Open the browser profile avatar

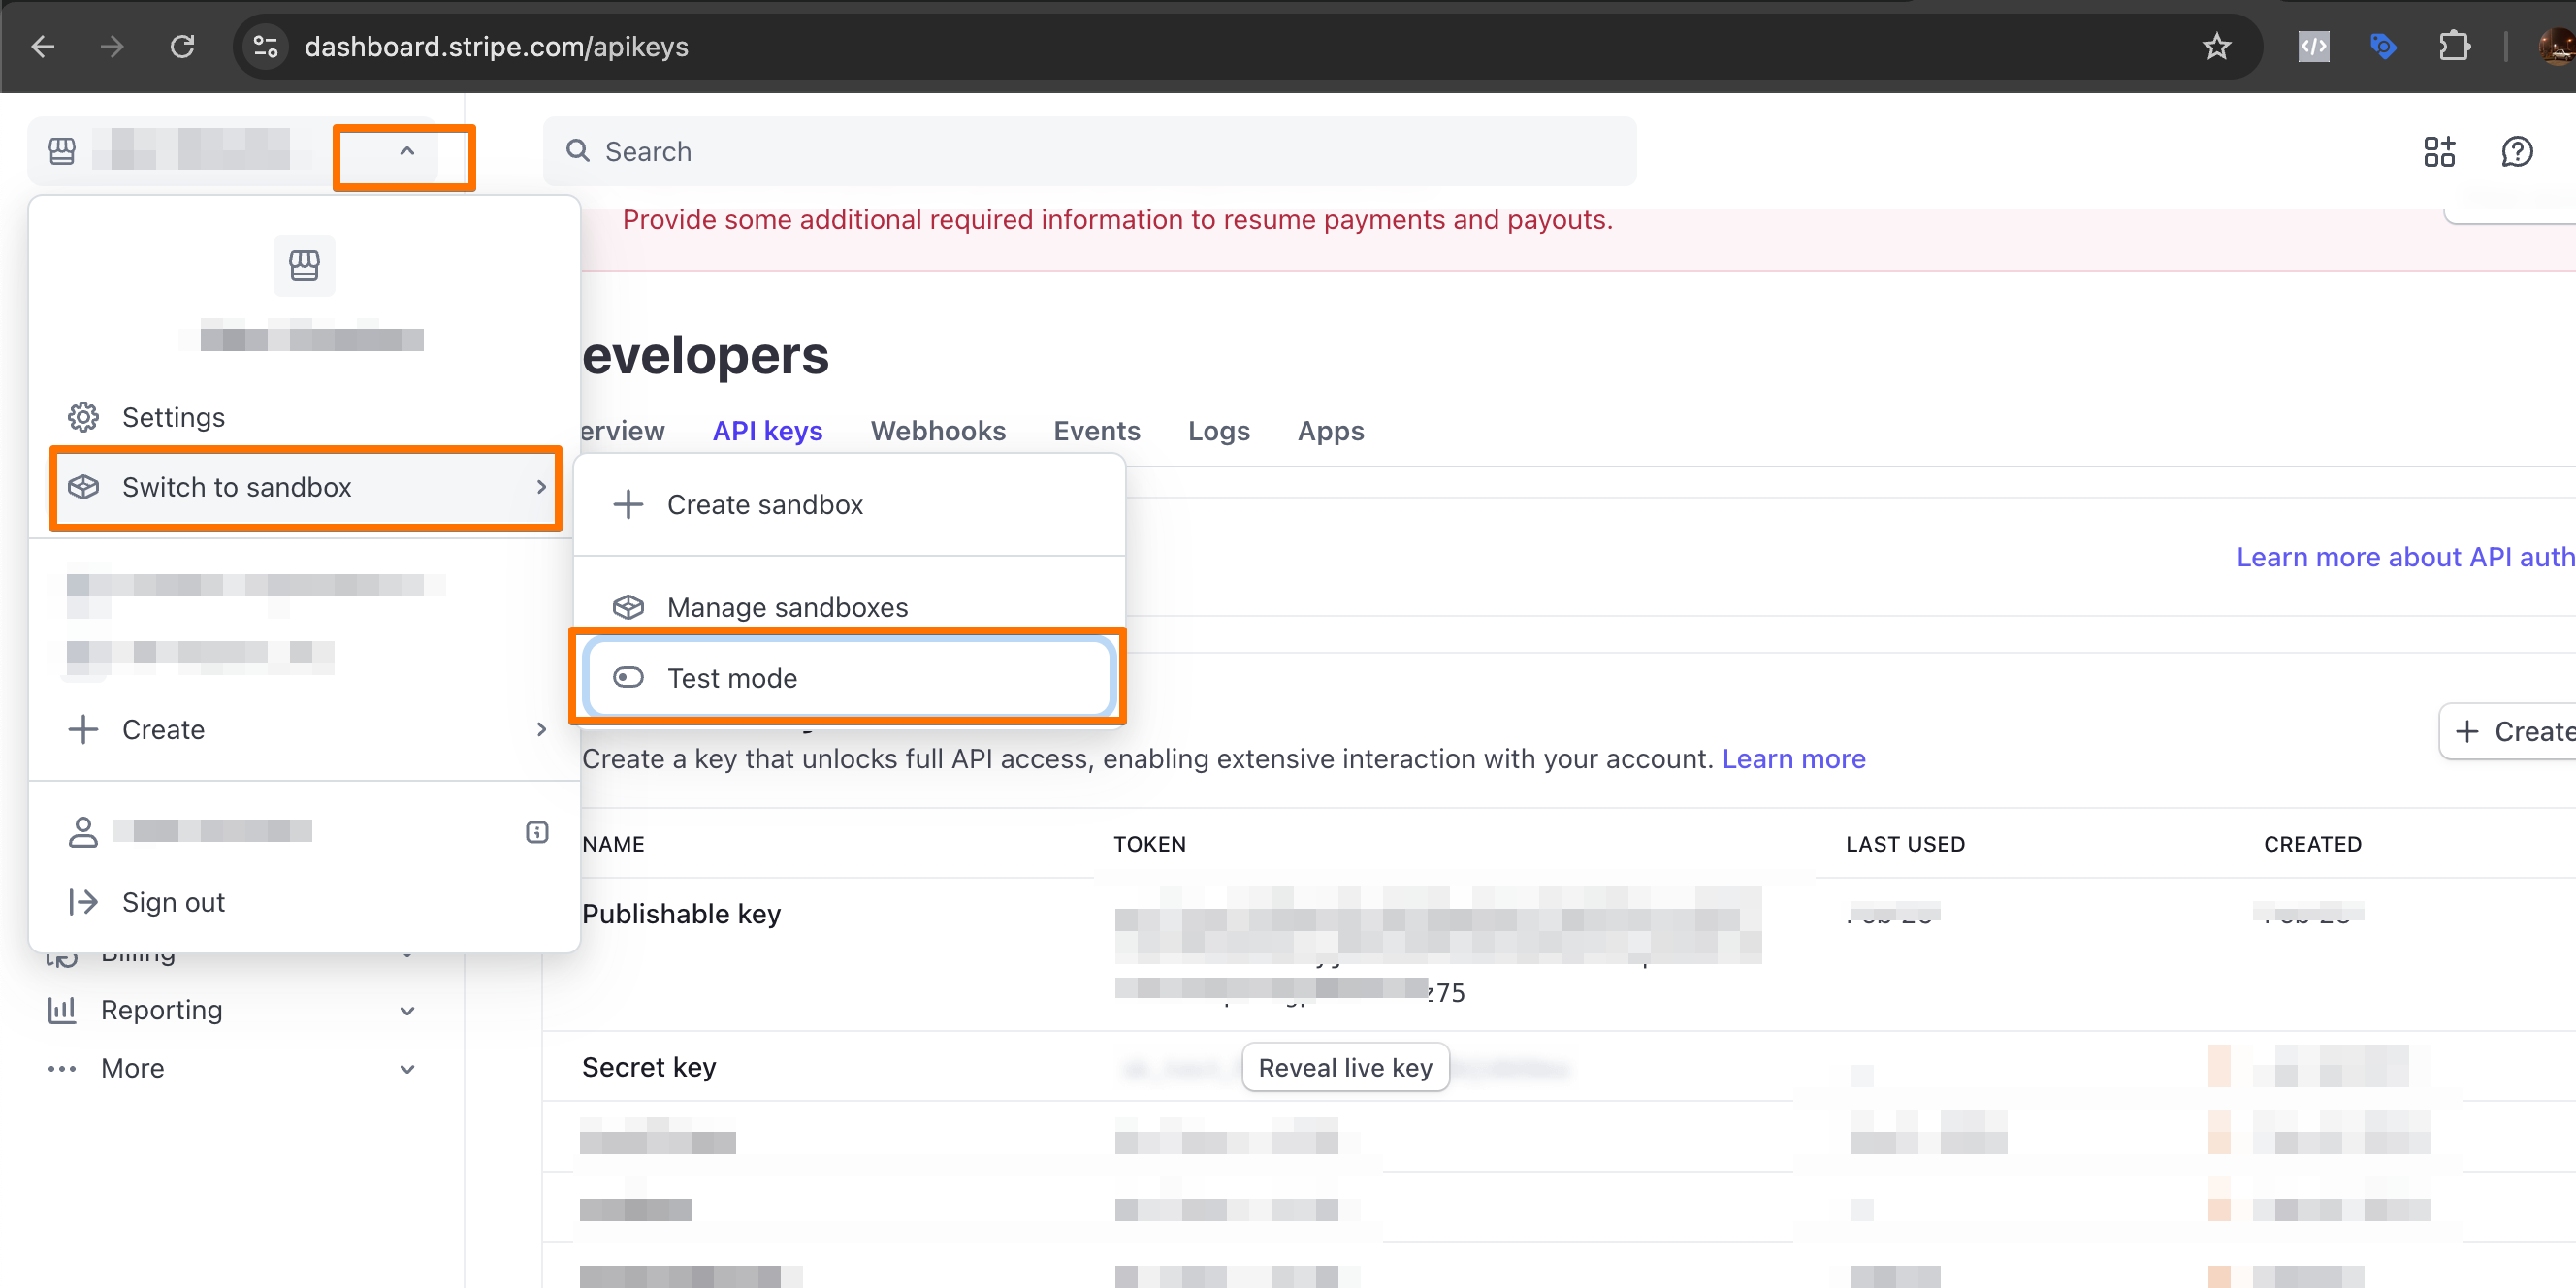click(2557, 46)
